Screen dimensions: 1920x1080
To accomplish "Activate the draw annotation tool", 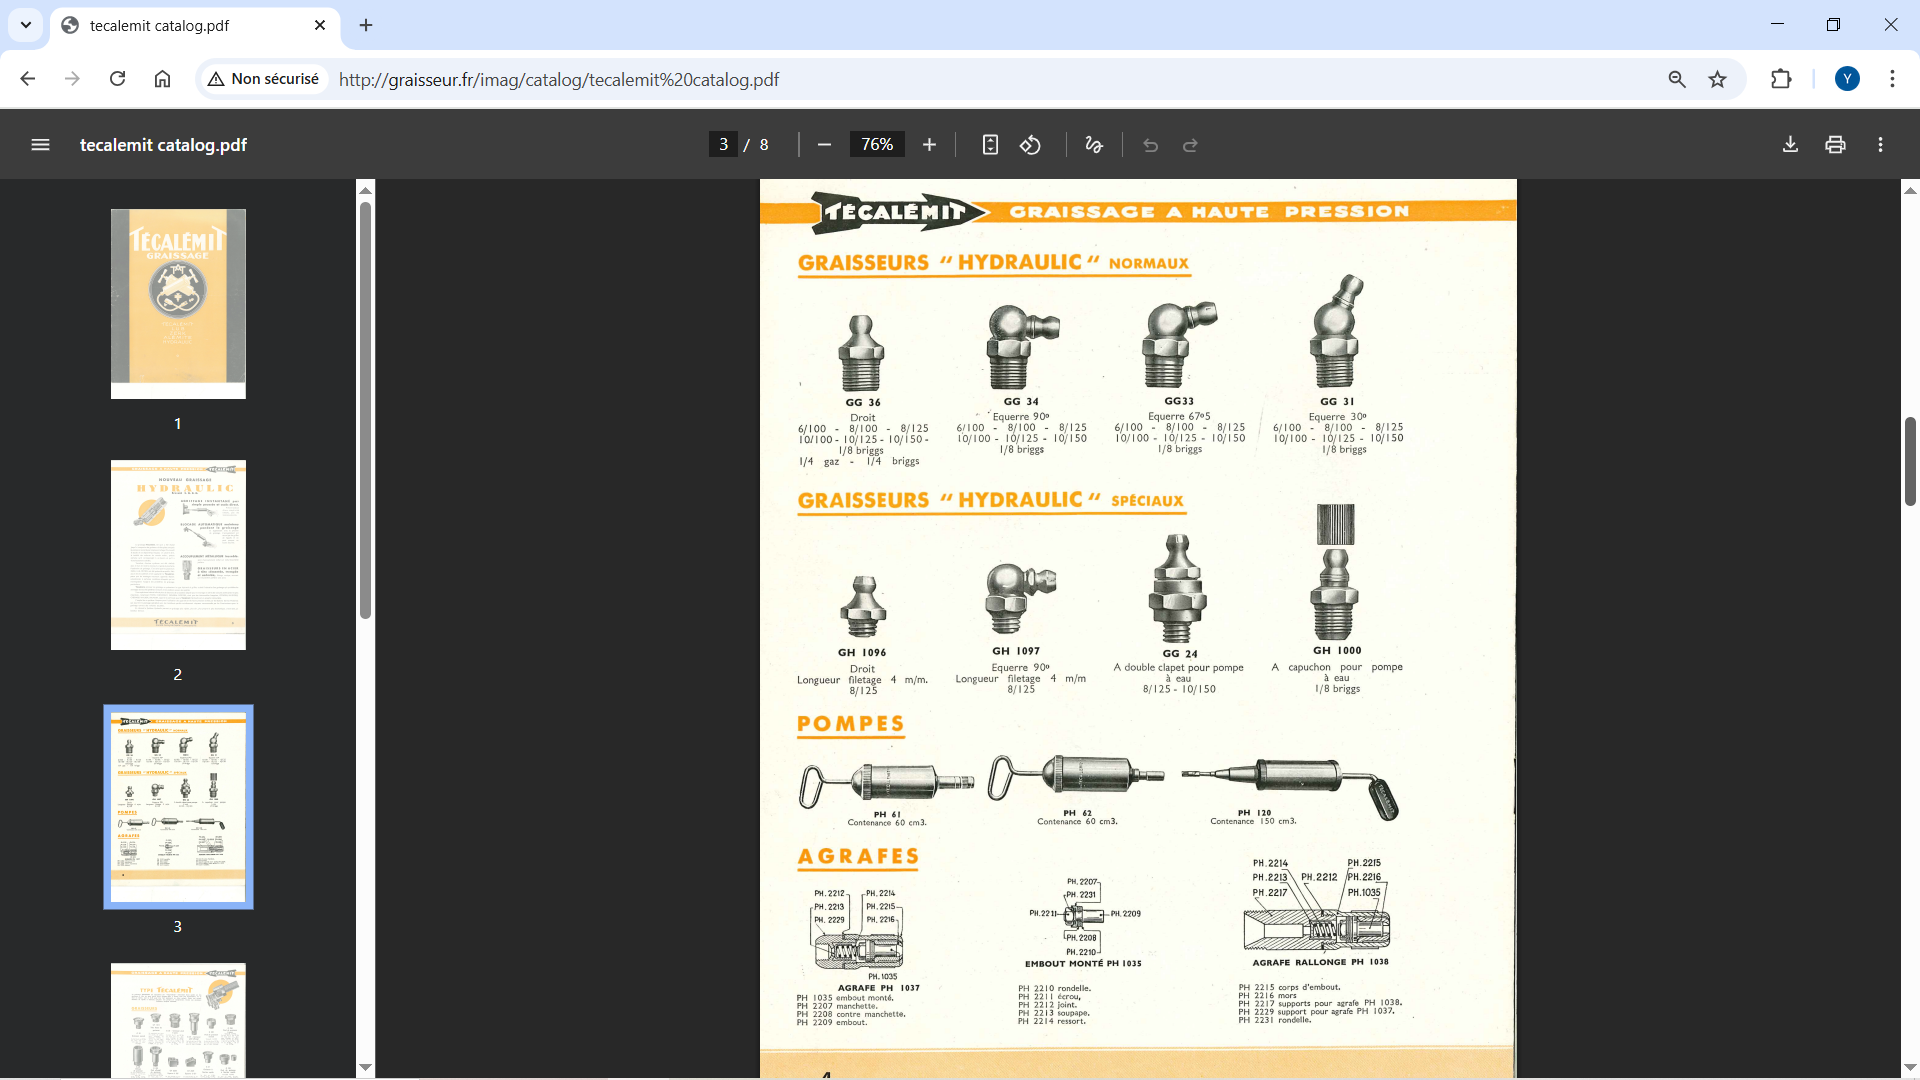I will click(x=1094, y=145).
